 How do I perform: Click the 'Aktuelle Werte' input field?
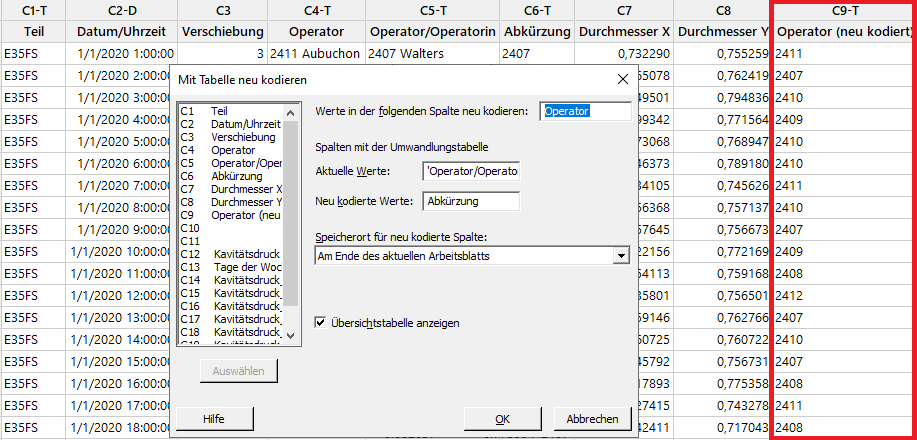coord(471,171)
